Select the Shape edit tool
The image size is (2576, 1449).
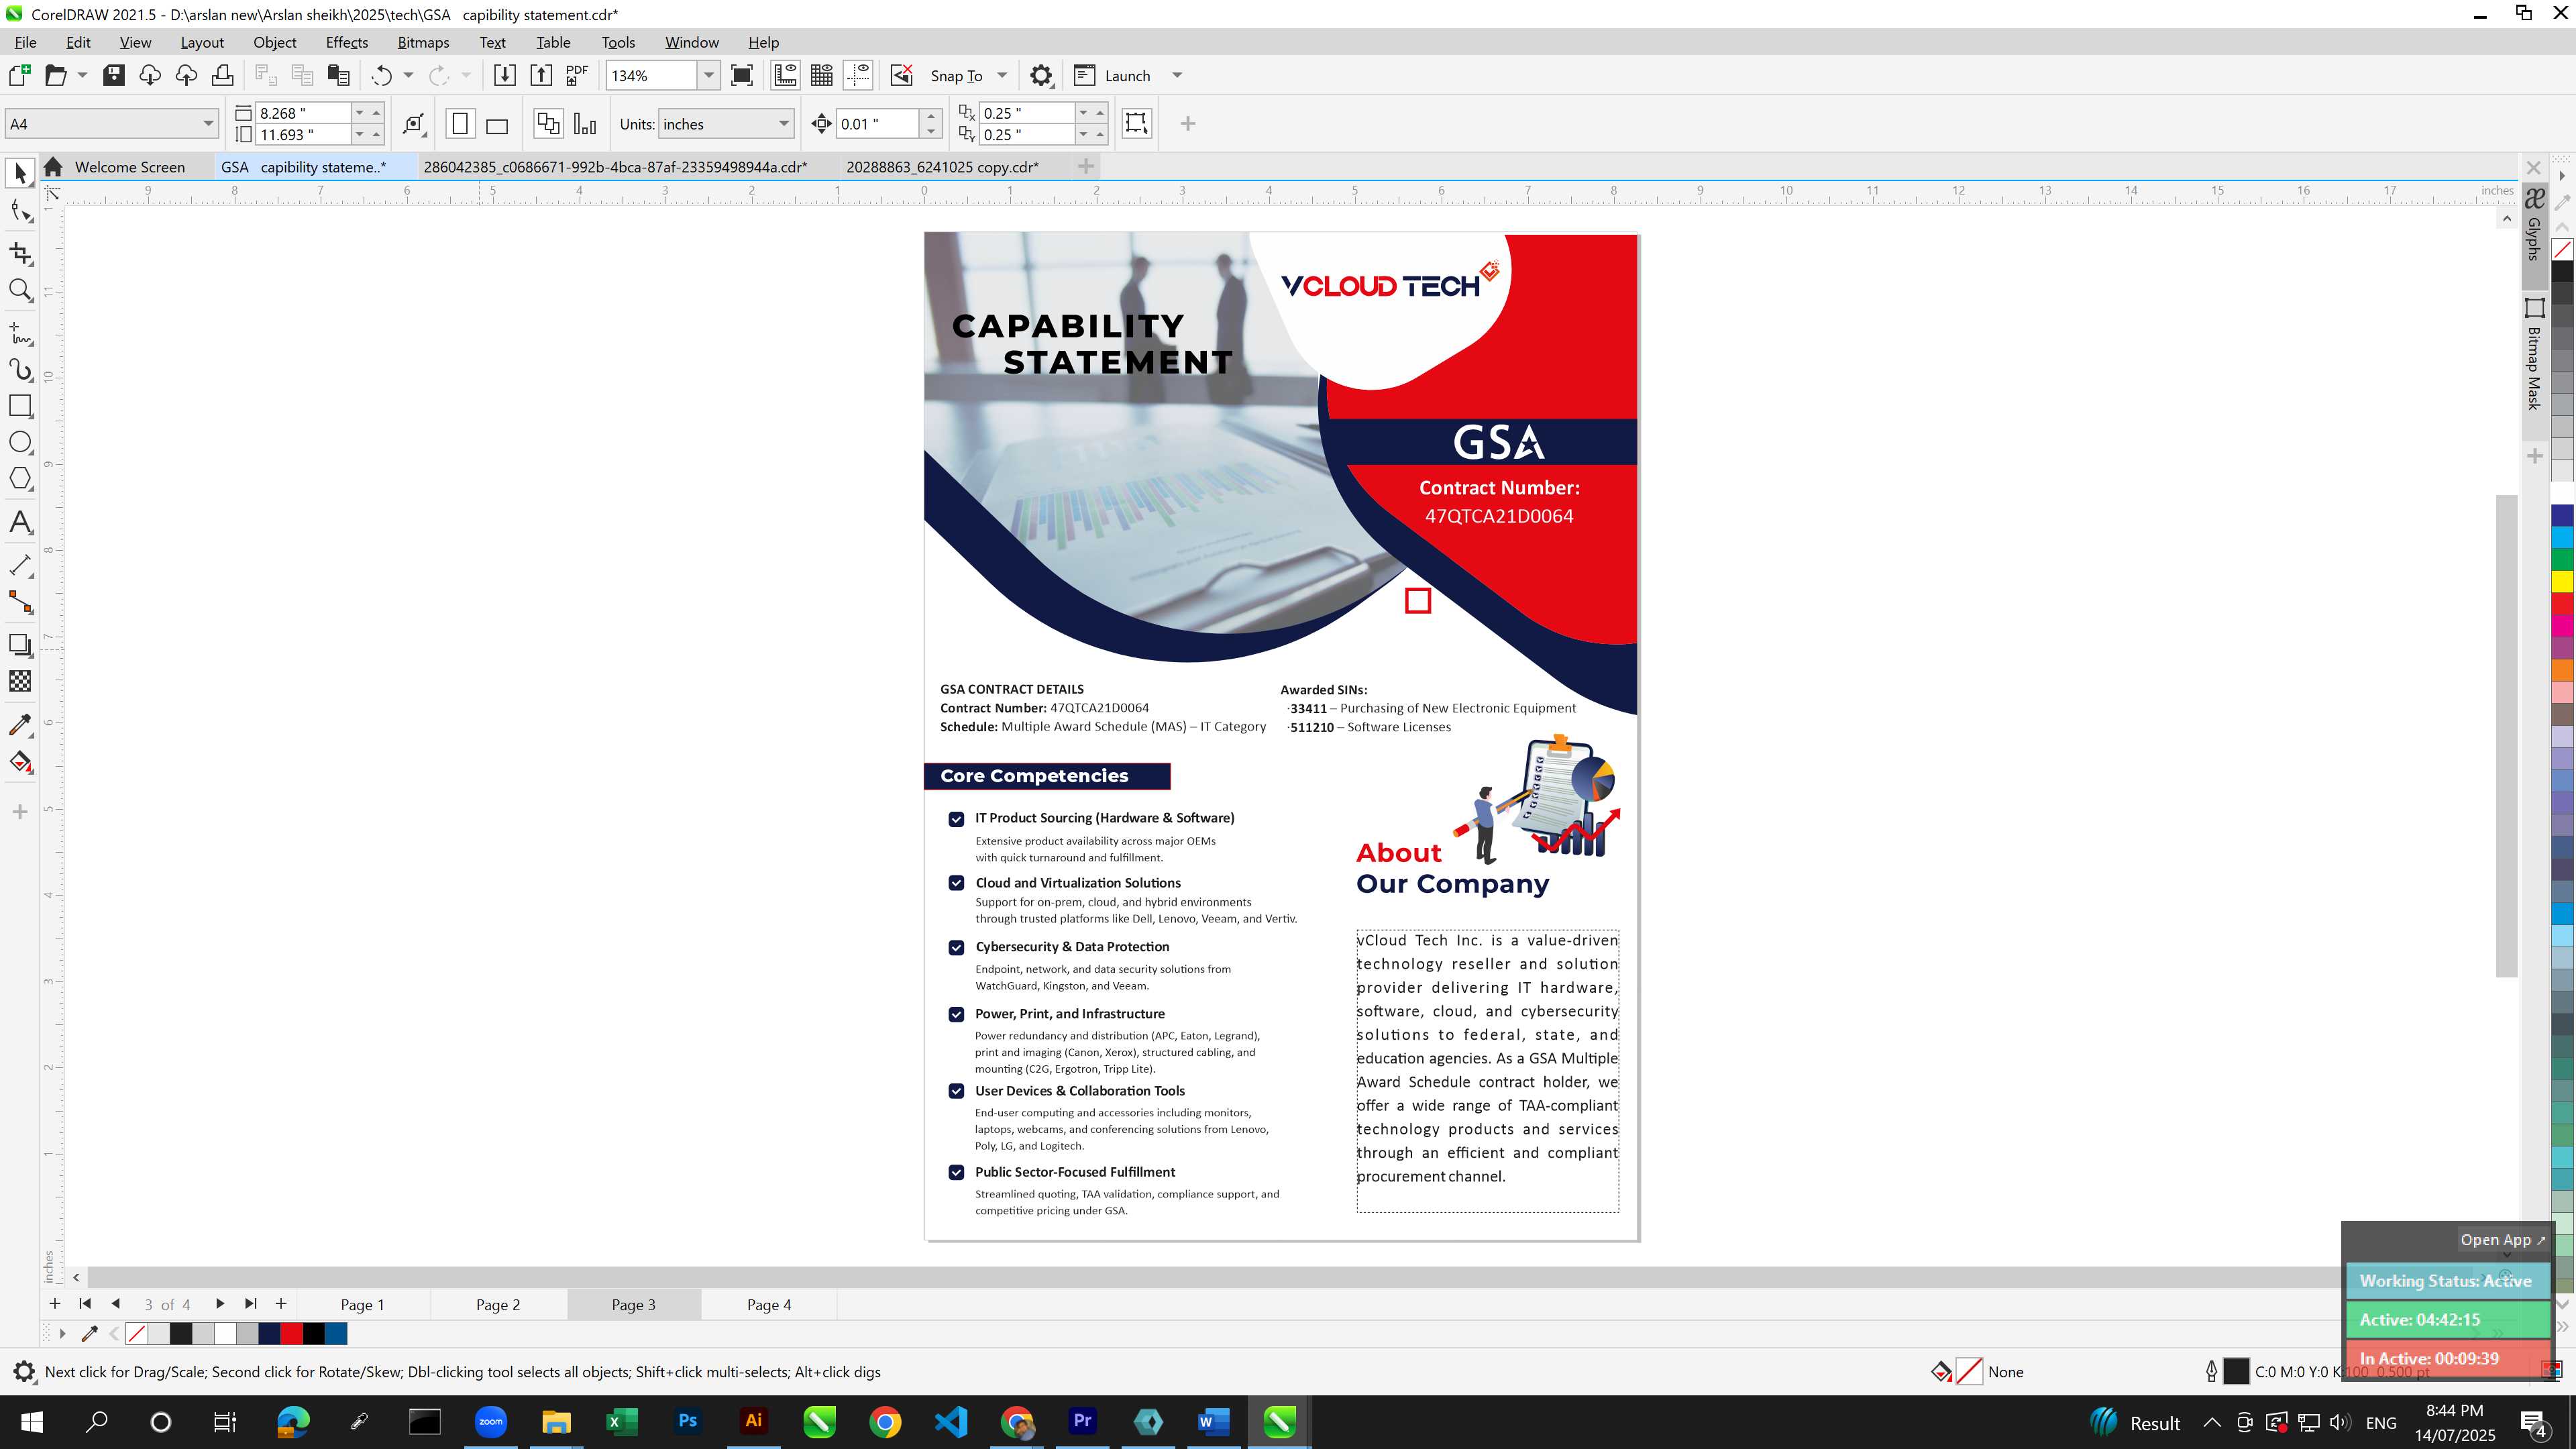pyautogui.click(x=20, y=210)
